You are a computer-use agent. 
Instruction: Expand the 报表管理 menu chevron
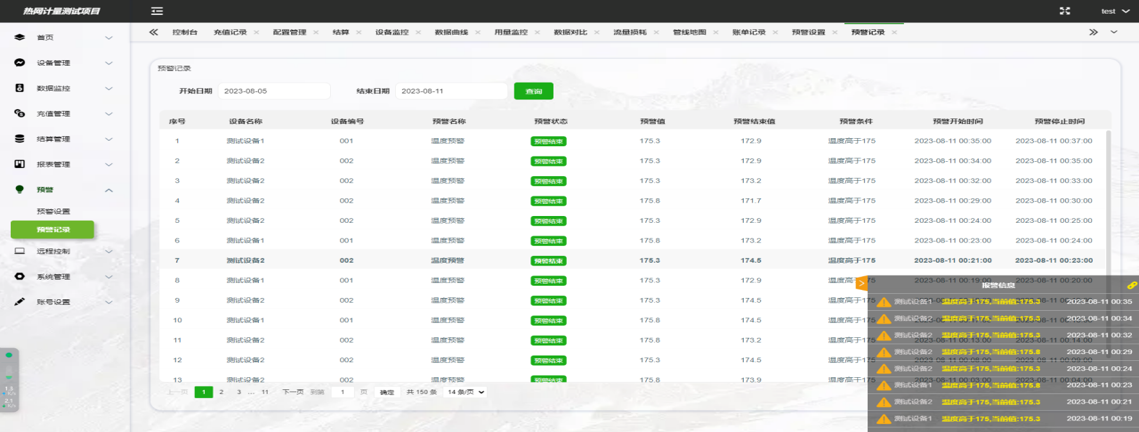tap(109, 164)
